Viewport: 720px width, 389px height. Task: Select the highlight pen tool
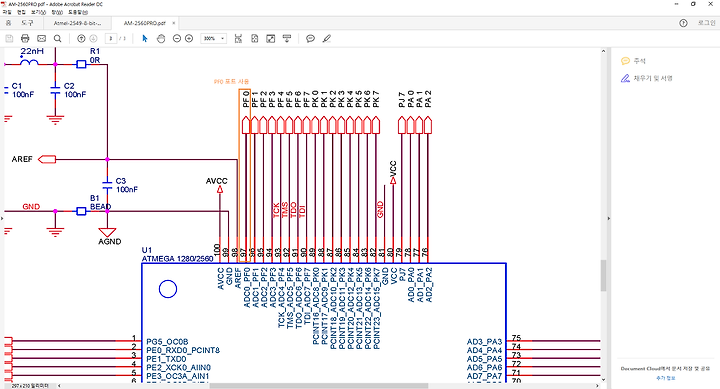pyautogui.click(x=326, y=39)
